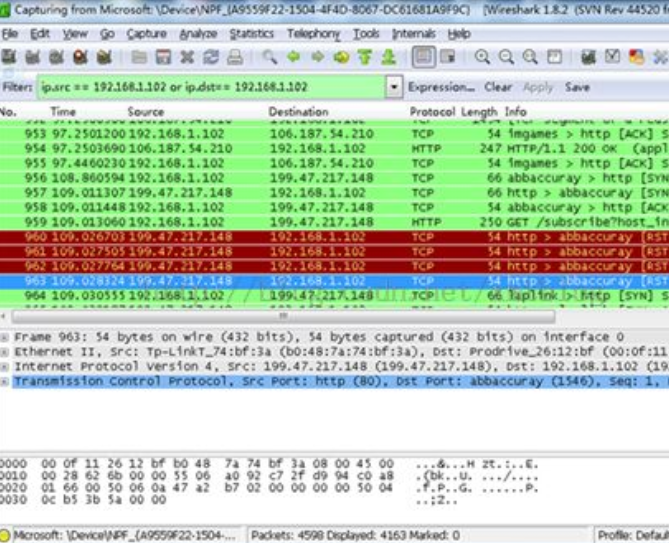Select packet 964 laplink SYN row

pyautogui.click(x=334, y=295)
